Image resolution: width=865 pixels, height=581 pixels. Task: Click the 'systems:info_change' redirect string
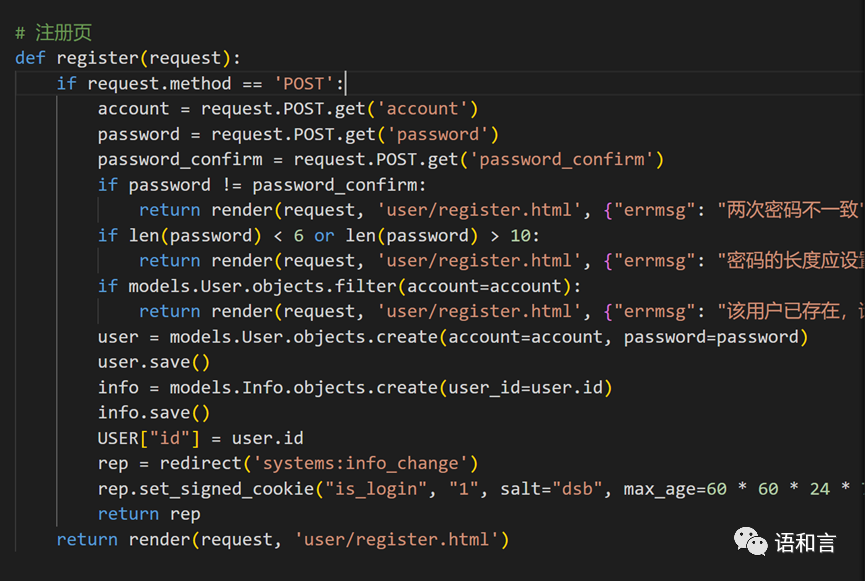point(364,463)
